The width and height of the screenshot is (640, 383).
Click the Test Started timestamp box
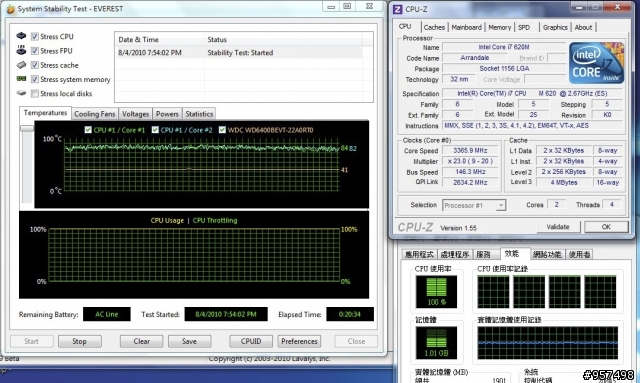226,314
